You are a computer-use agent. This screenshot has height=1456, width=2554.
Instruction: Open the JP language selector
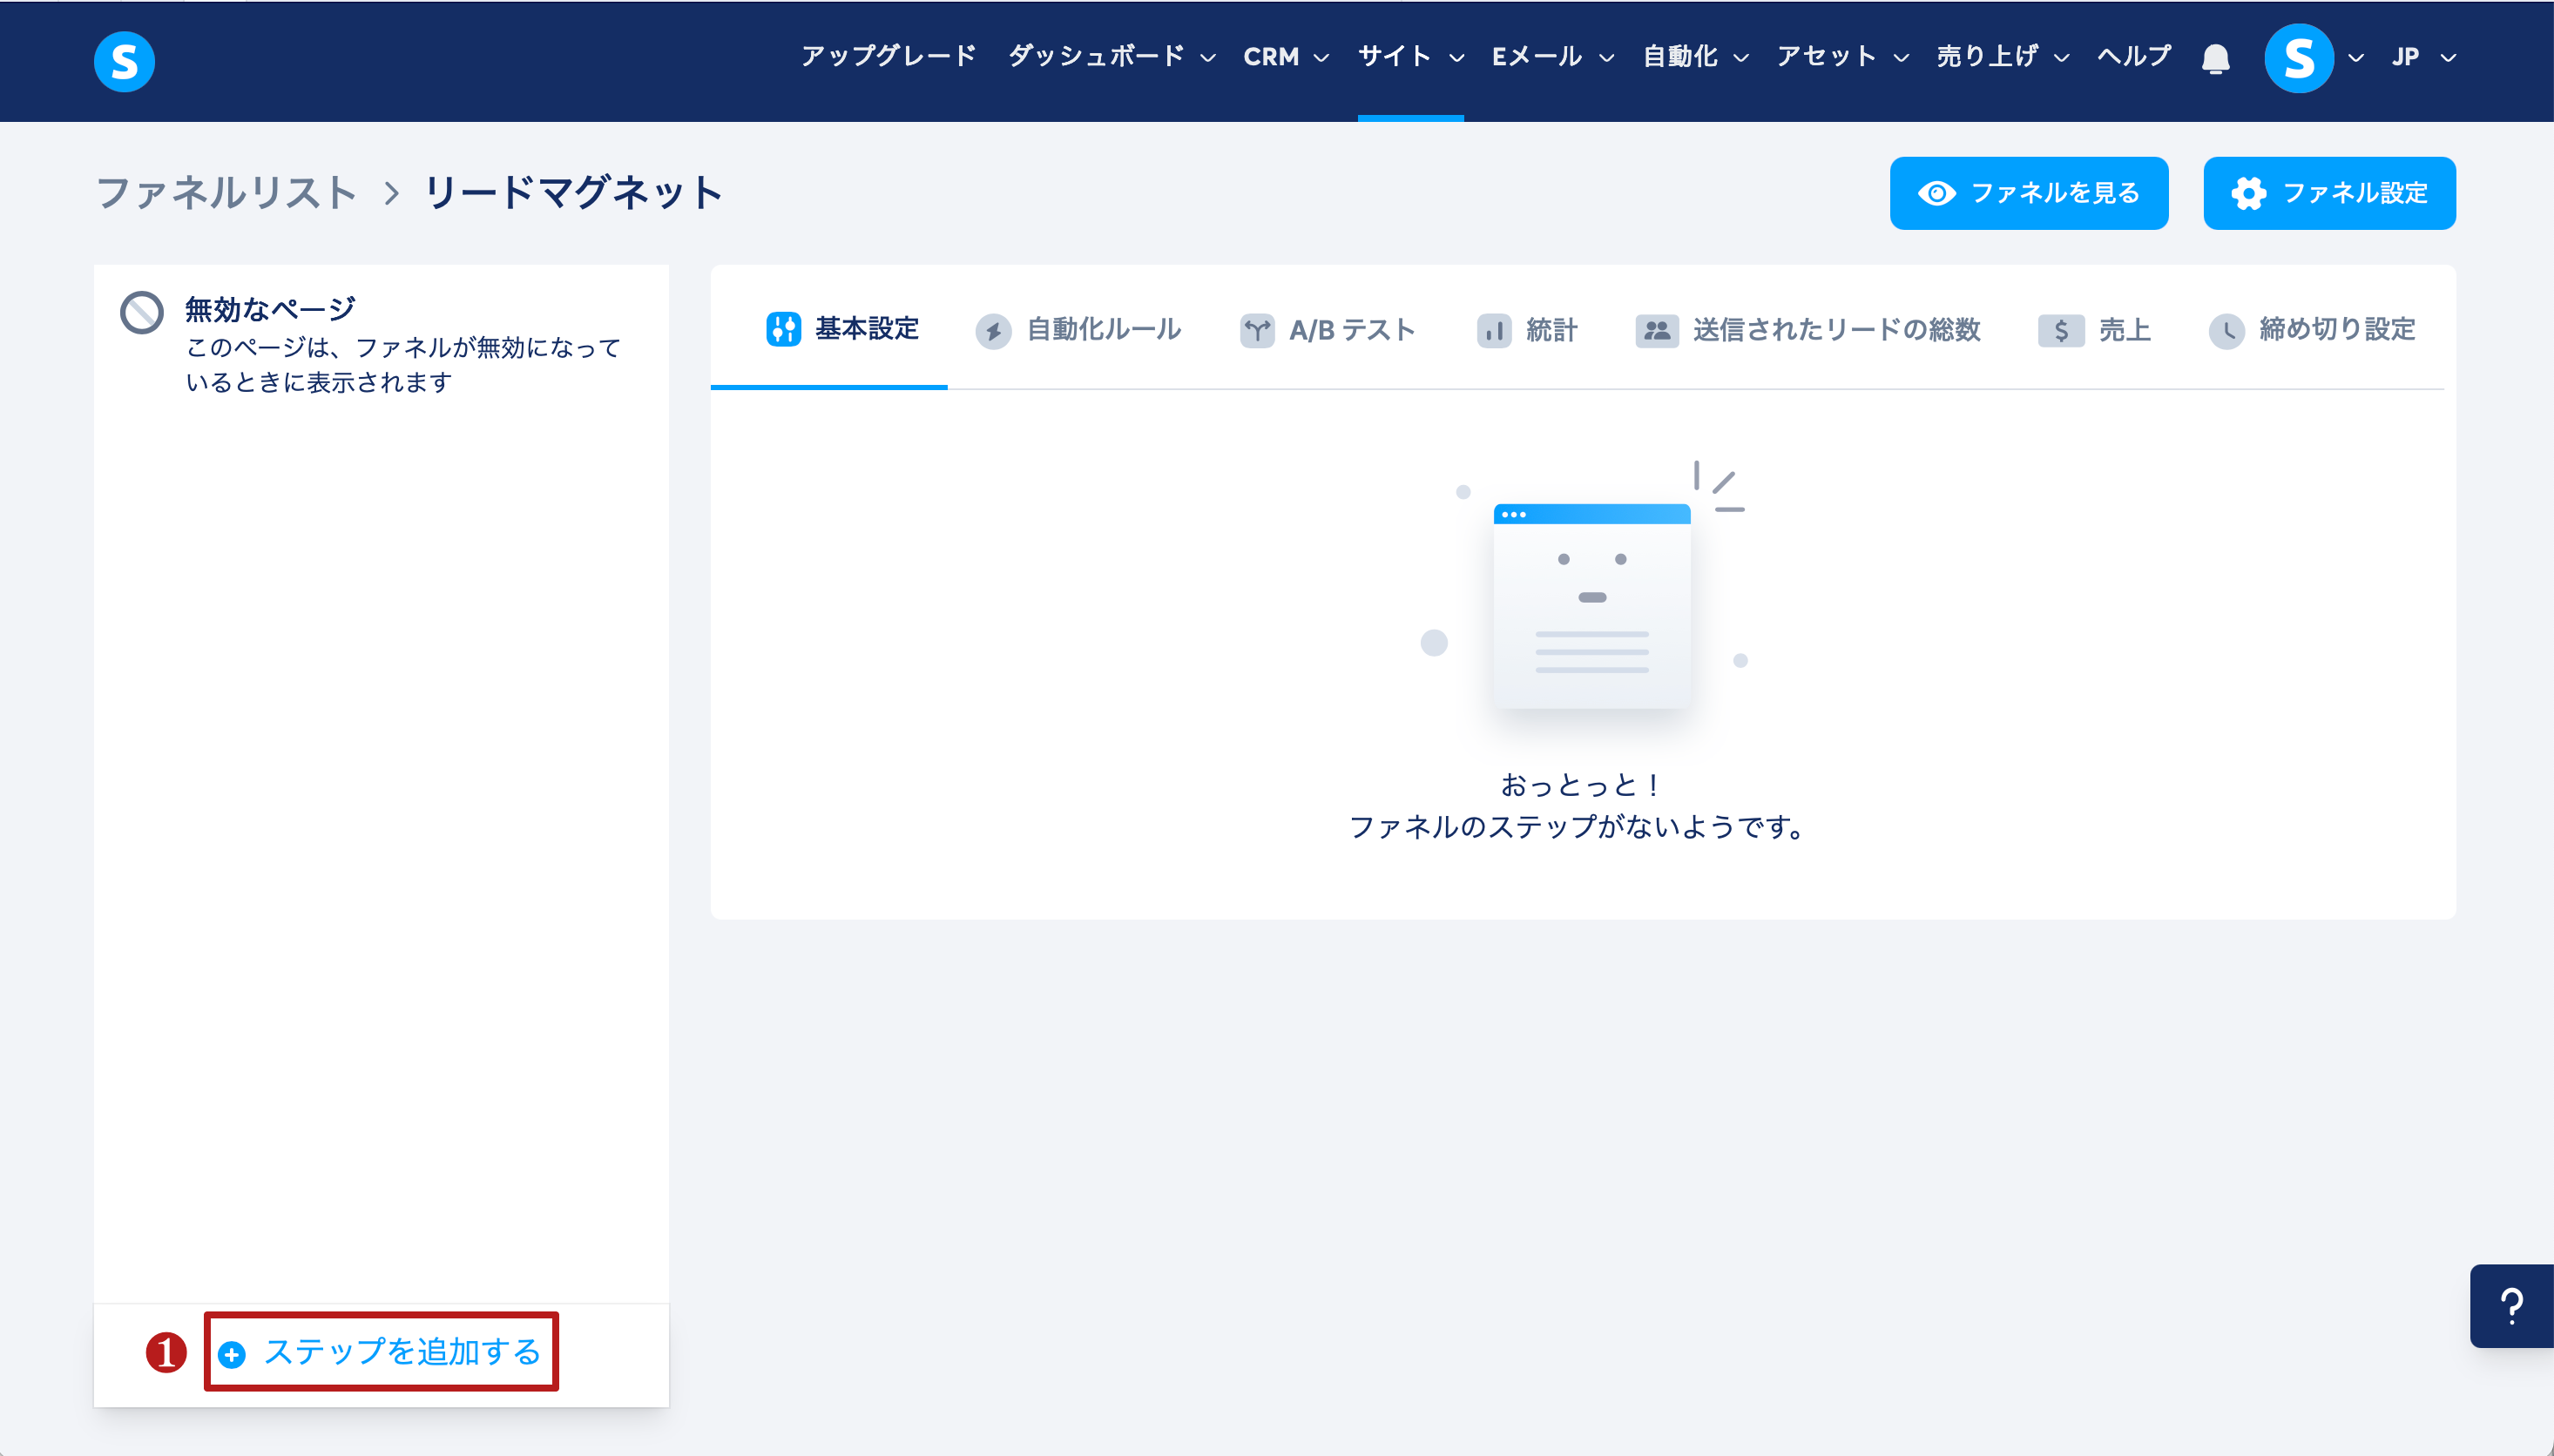tap(2424, 57)
